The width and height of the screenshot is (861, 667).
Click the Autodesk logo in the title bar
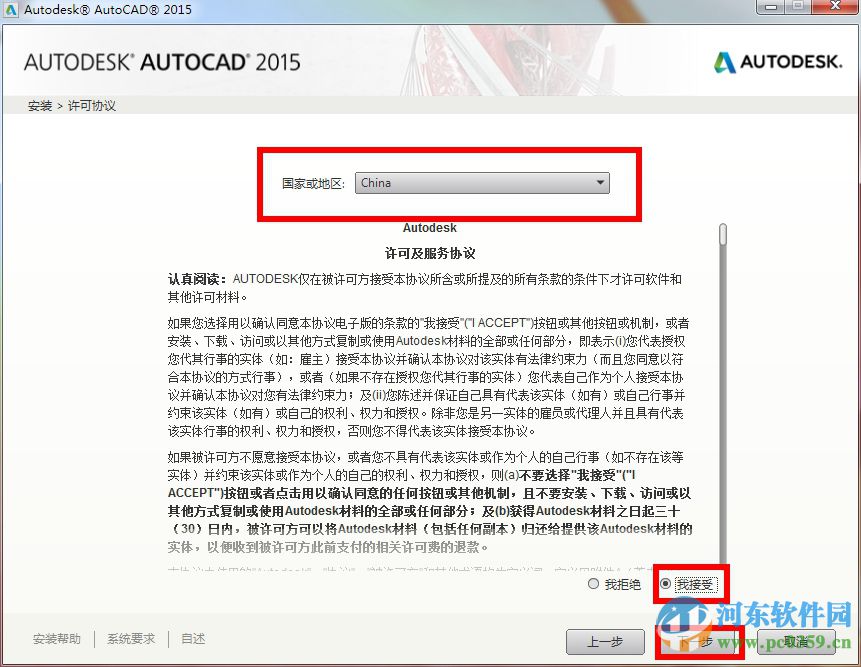click(x=12, y=9)
